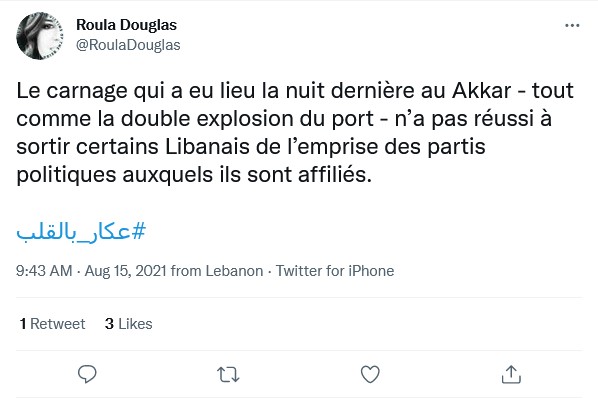Screen dimensions: 598x398
Task: Select the word Libanais in the tweet
Action: (207, 147)
